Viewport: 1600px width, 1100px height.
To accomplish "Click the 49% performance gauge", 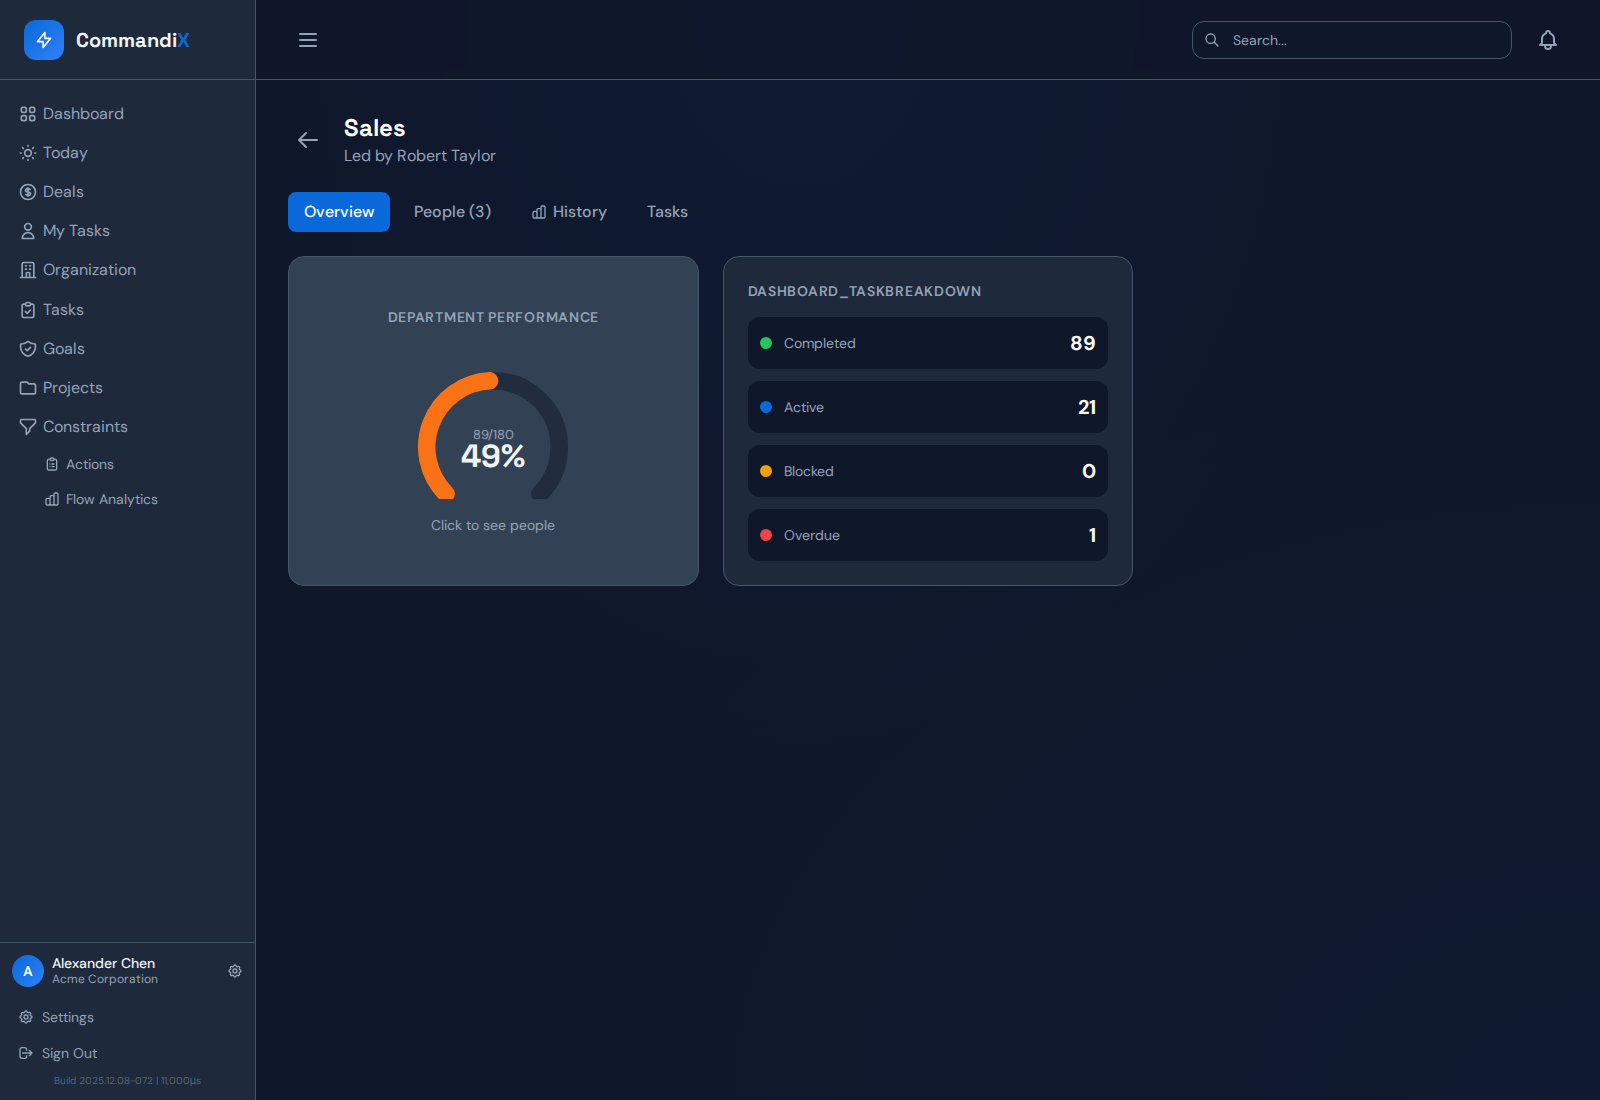I will (493, 436).
